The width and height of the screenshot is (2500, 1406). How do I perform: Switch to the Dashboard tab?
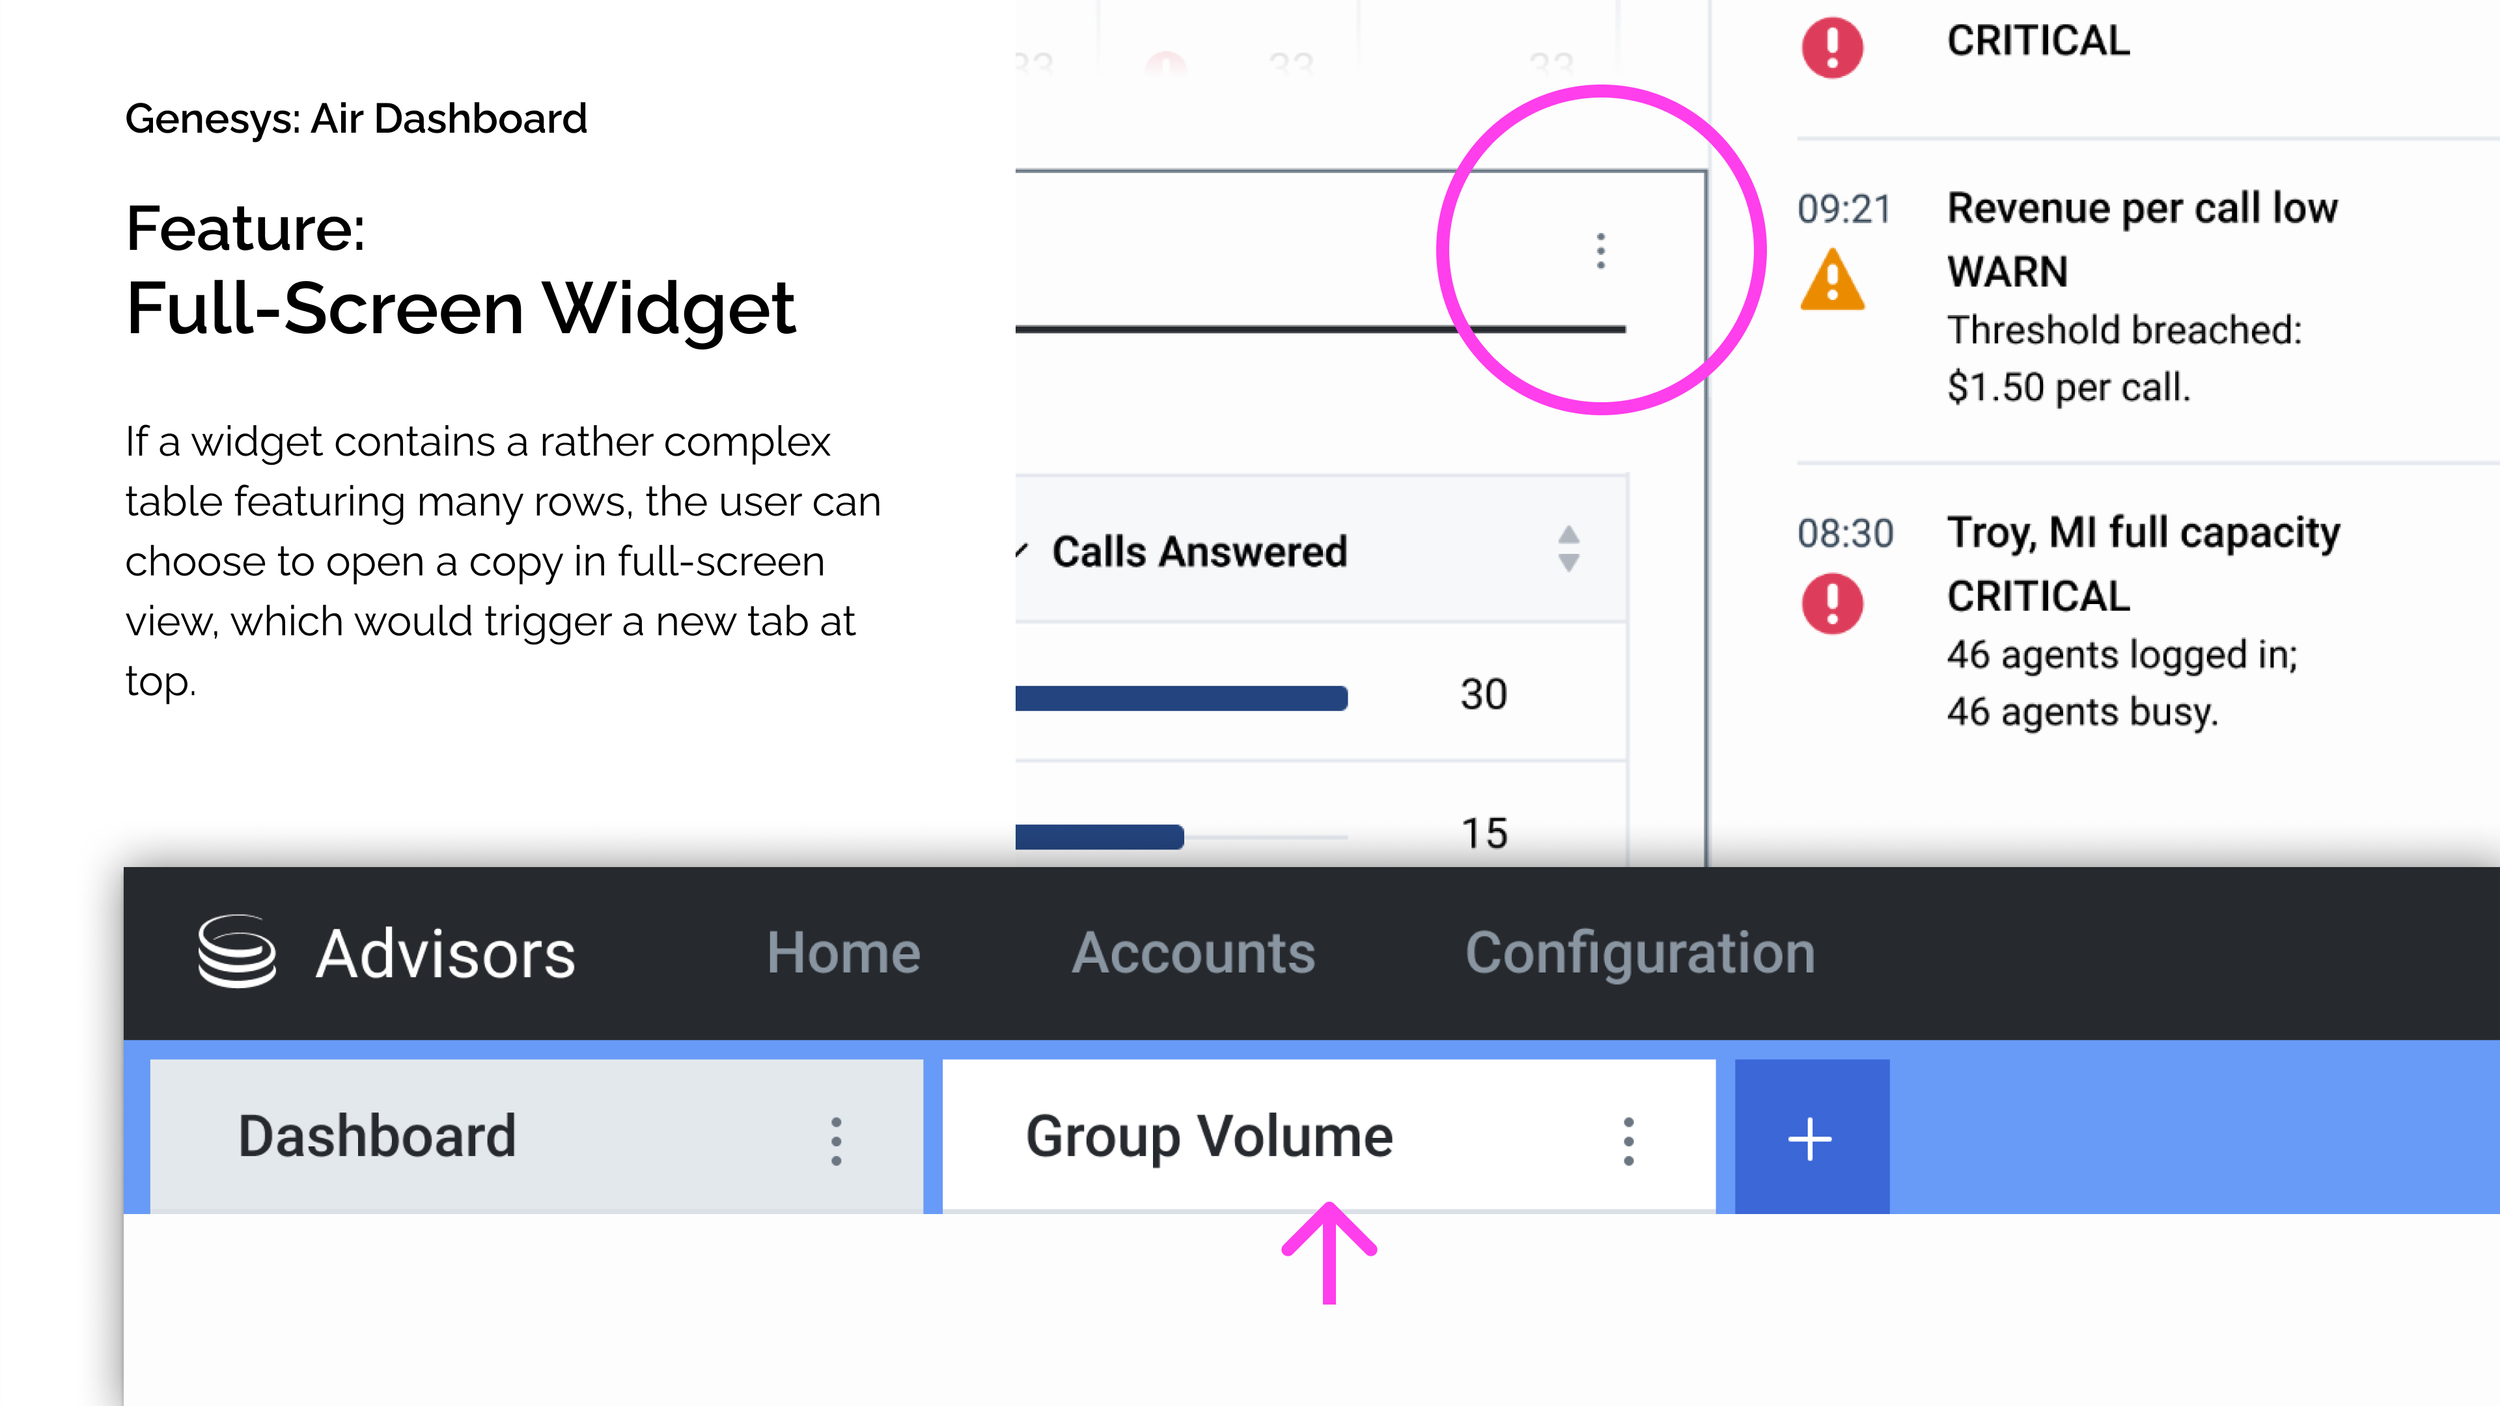(x=378, y=1136)
